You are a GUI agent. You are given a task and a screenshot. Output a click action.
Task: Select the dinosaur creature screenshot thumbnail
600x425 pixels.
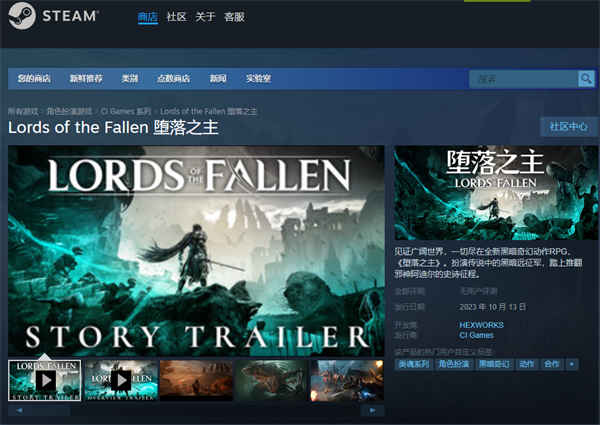[x=270, y=380]
